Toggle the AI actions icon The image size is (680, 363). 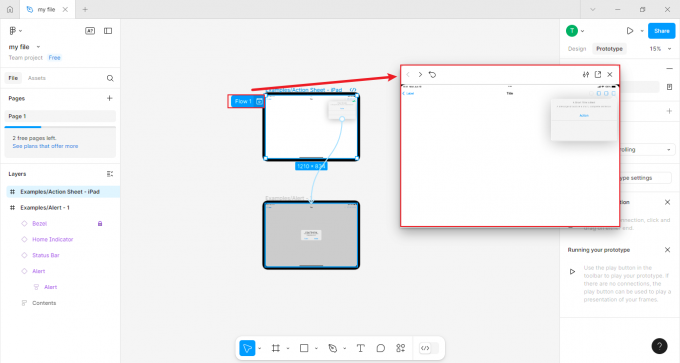click(90, 31)
